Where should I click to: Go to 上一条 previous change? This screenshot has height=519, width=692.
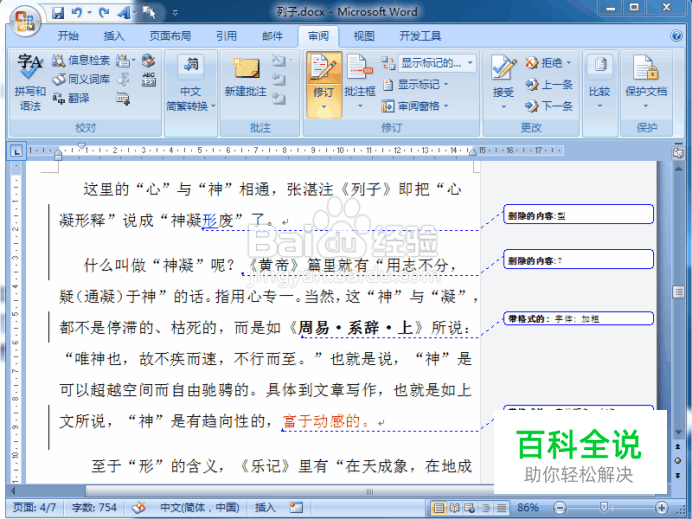tap(549, 84)
